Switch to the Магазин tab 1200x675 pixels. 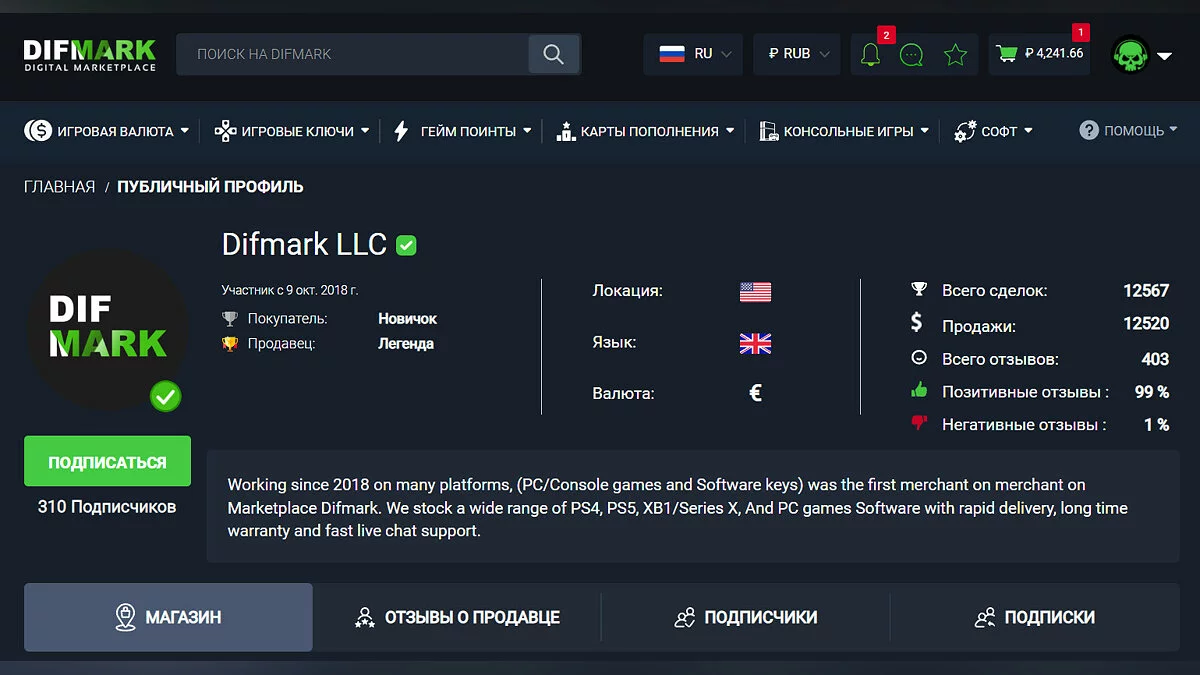coord(168,617)
